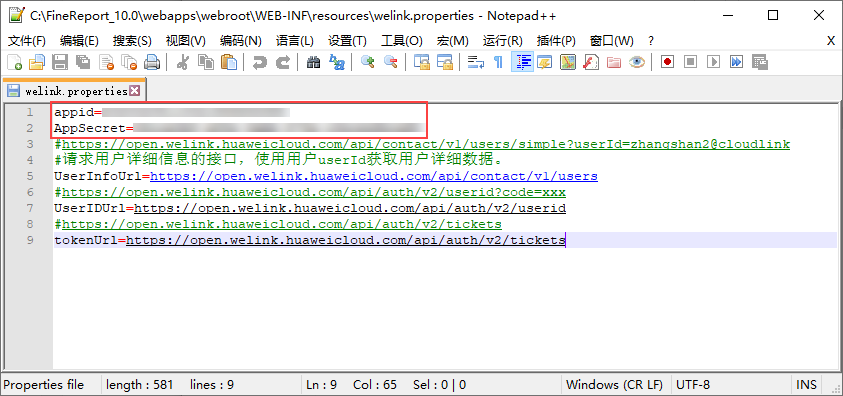Toggle synchronize horizontal scrolling
Screen dimensions: 843x396
point(445,62)
